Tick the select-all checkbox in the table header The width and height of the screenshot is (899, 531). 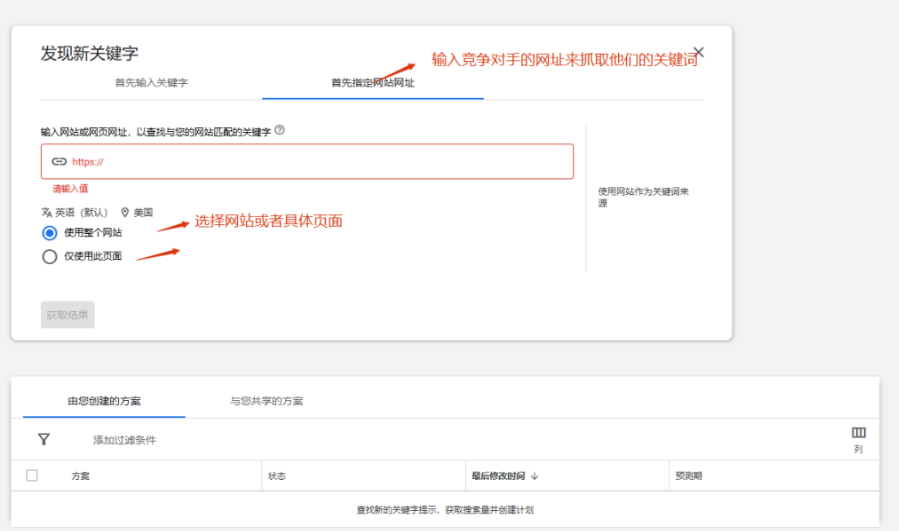point(32,476)
